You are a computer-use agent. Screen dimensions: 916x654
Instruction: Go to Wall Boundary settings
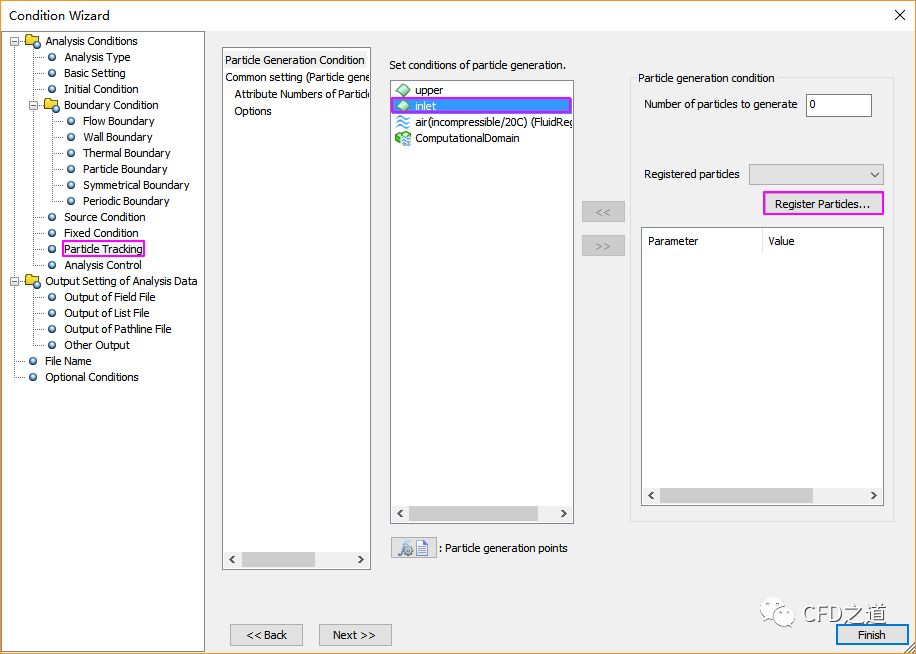(x=117, y=137)
